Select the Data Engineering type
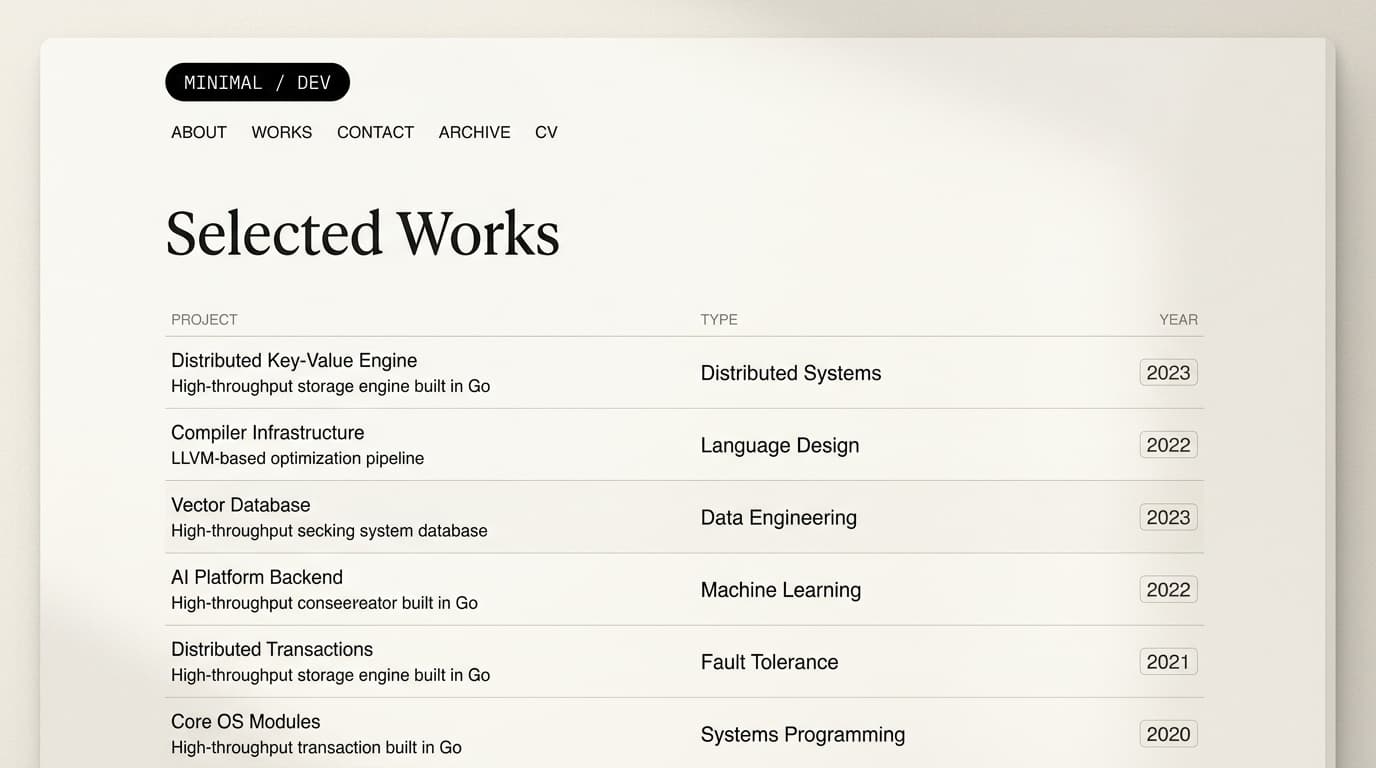The width and height of the screenshot is (1376, 768). pyautogui.click(x=779, y=517)
